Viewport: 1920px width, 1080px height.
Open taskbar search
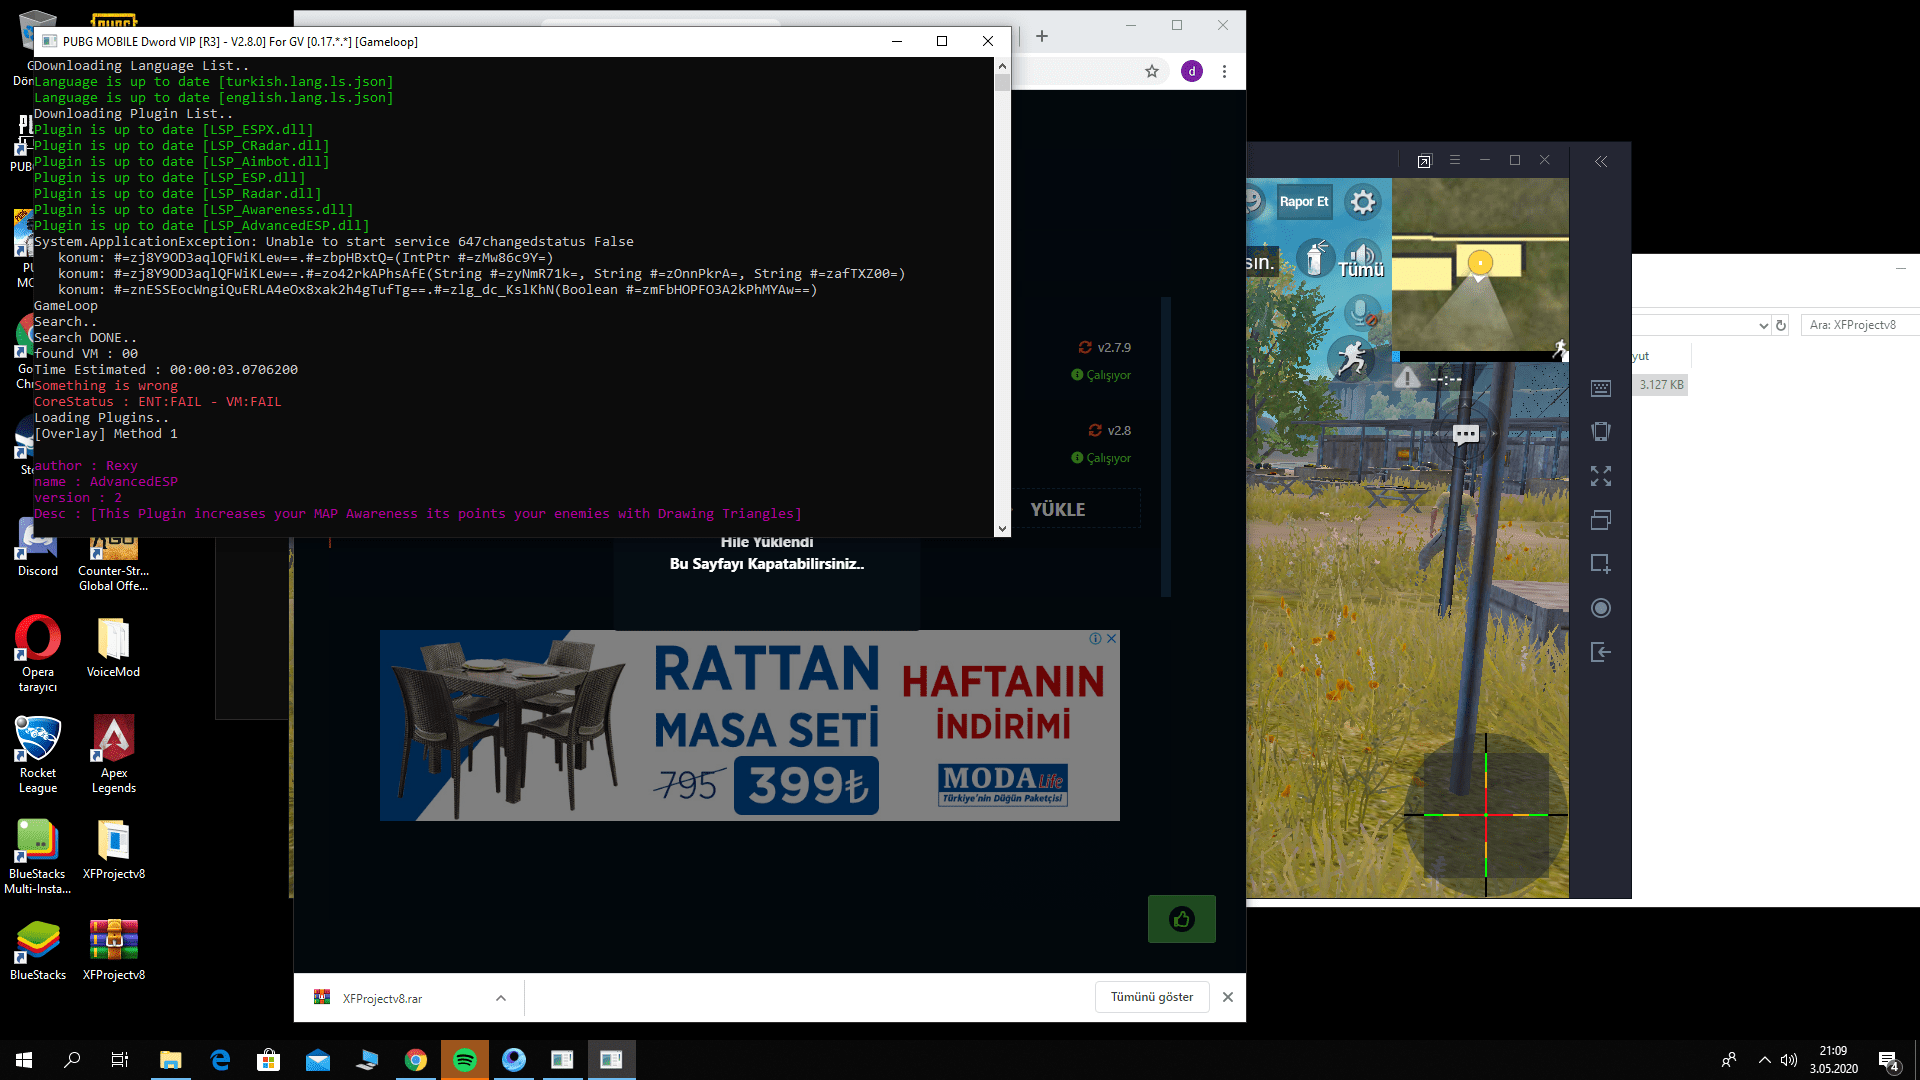tap(72, 1060)
